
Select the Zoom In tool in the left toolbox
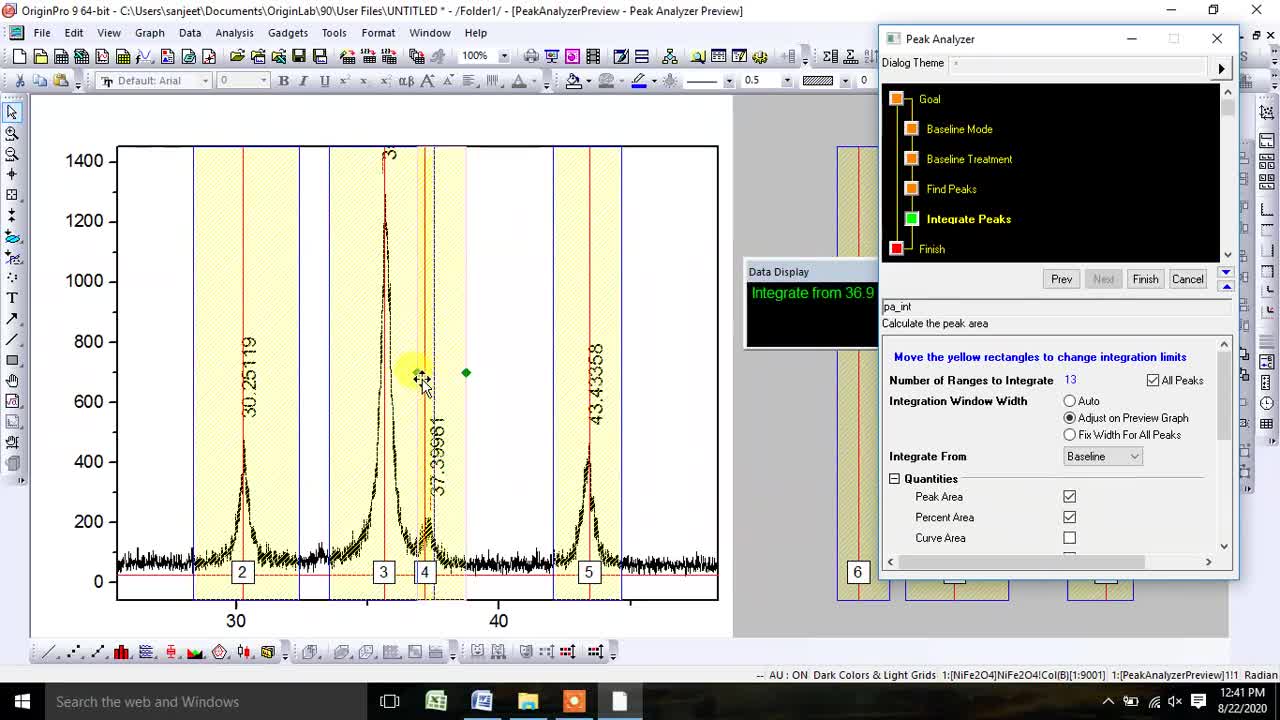coord(12,133)
